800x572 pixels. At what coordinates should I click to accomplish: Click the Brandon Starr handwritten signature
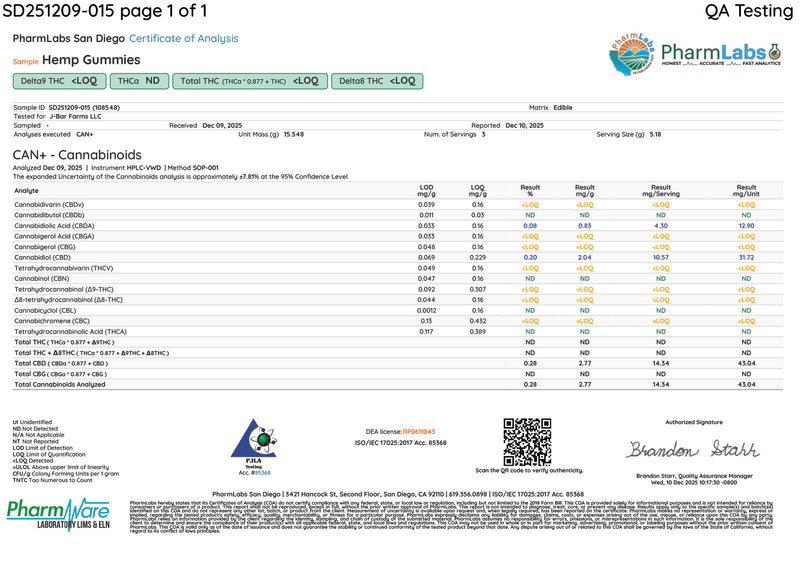click(694, 449)
